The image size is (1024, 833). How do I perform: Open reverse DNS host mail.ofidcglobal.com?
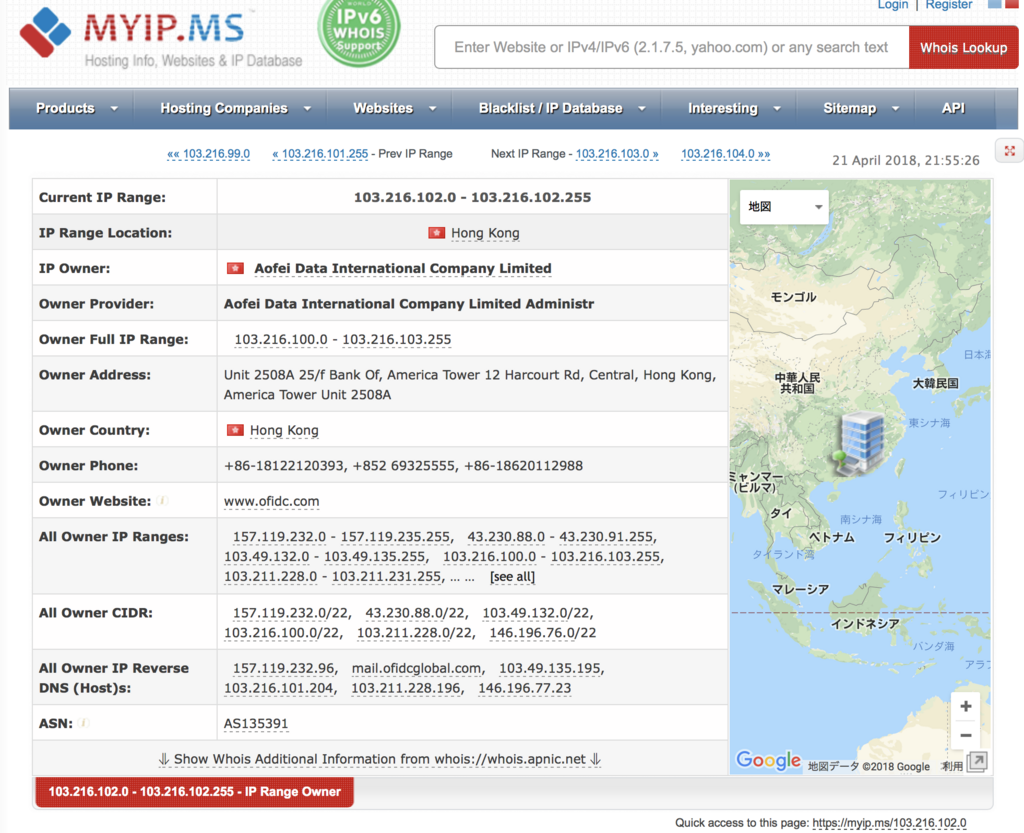[417, 668]
